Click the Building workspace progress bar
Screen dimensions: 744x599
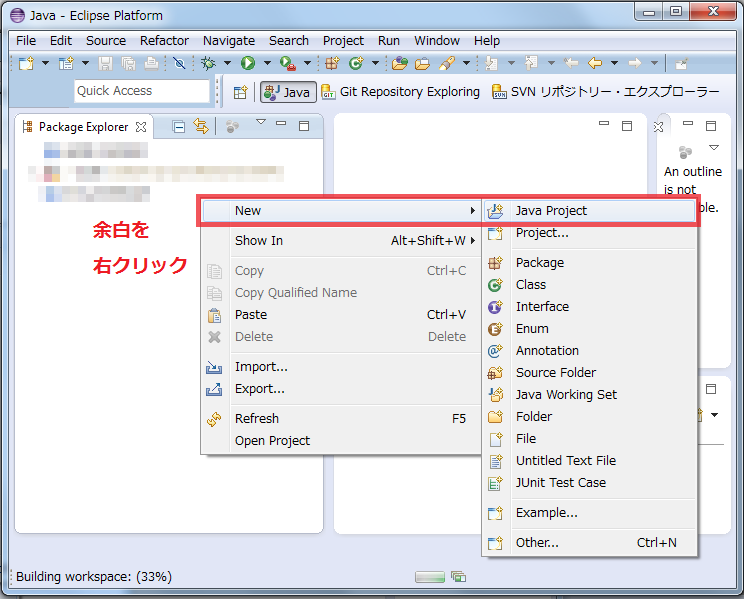click(x=430, y=577)
